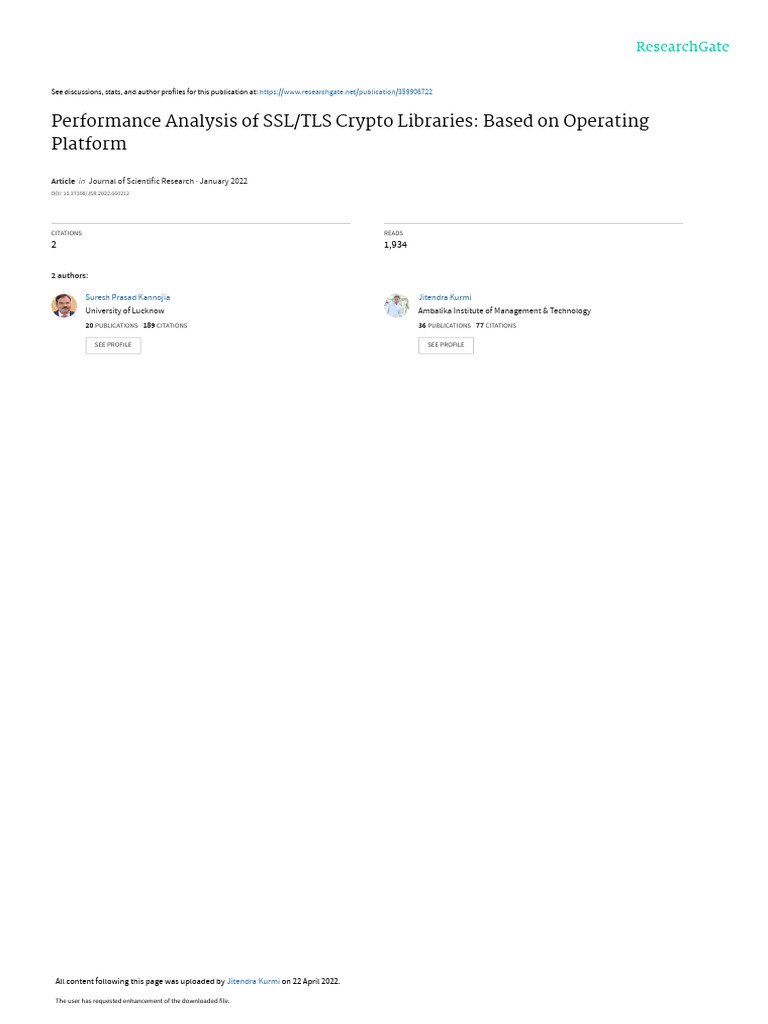Click the 189 citations stat for Kannojia

[165, 325]
